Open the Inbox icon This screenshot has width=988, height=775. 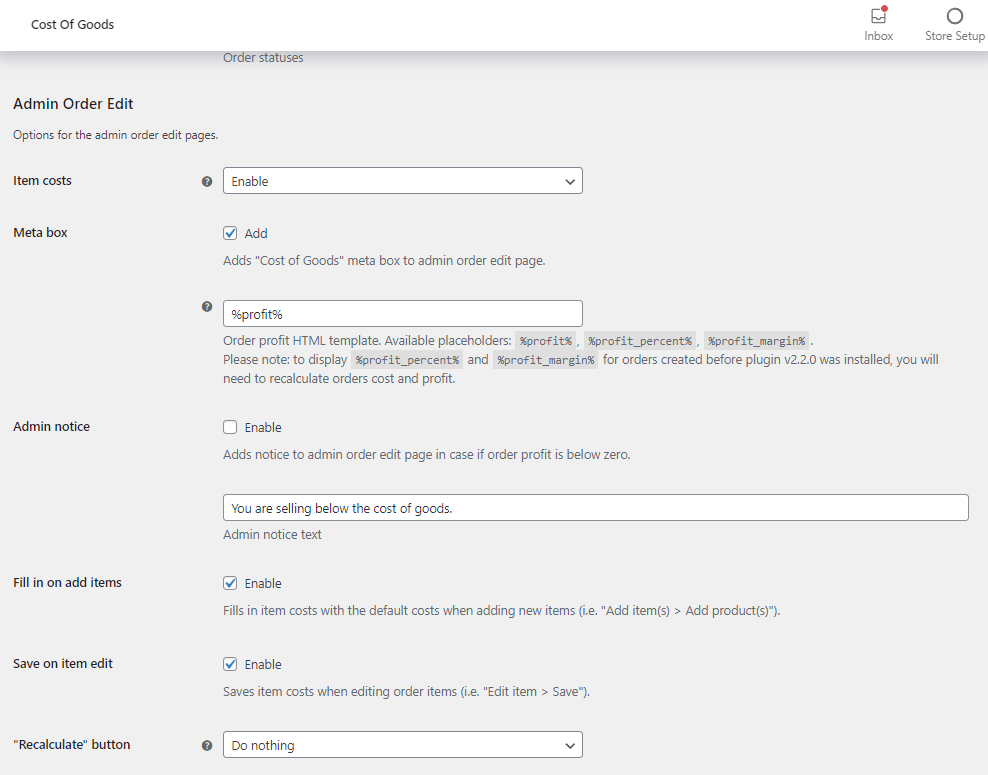(878, 15)
